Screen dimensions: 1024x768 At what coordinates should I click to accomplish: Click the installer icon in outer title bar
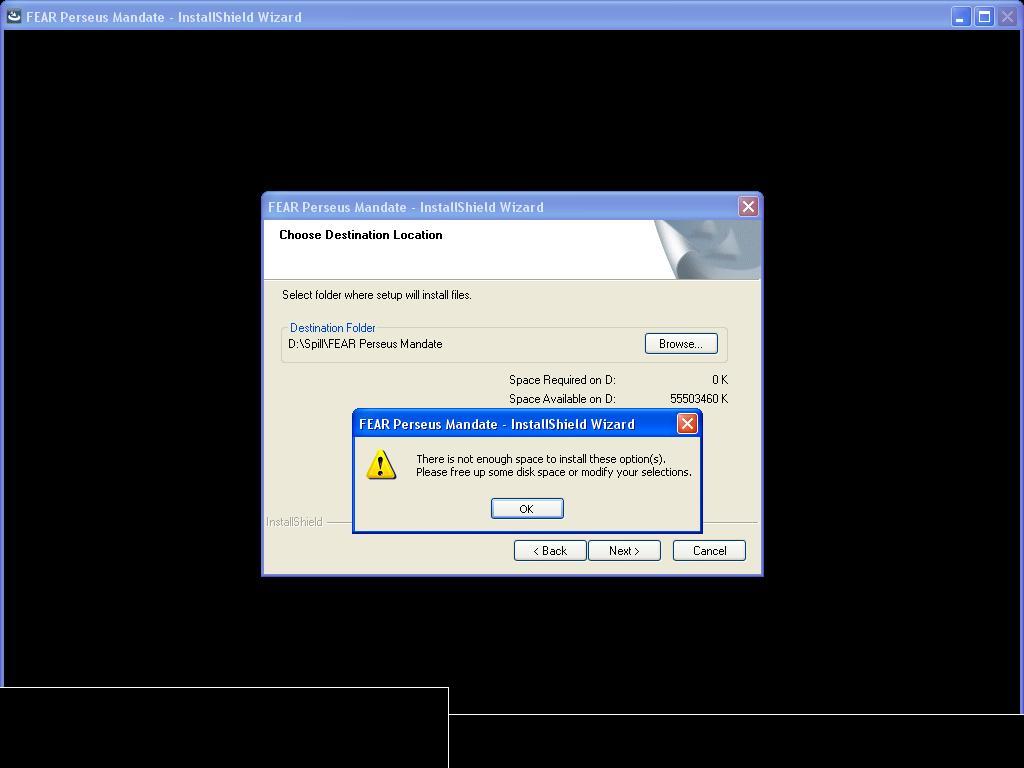14,16
